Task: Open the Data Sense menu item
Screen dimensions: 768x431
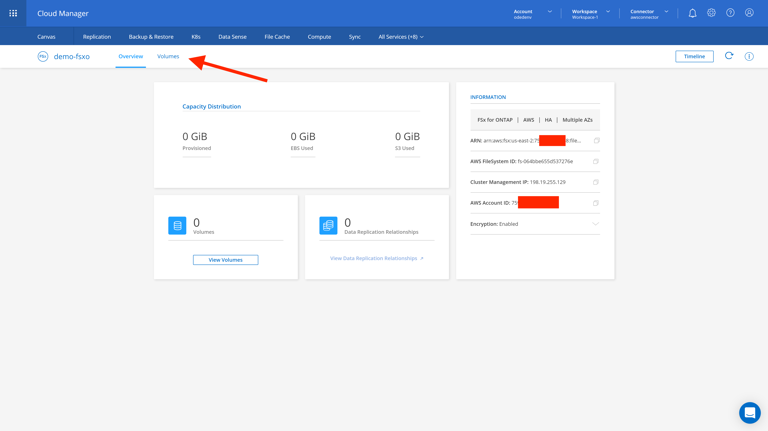Action: point(232,37)
